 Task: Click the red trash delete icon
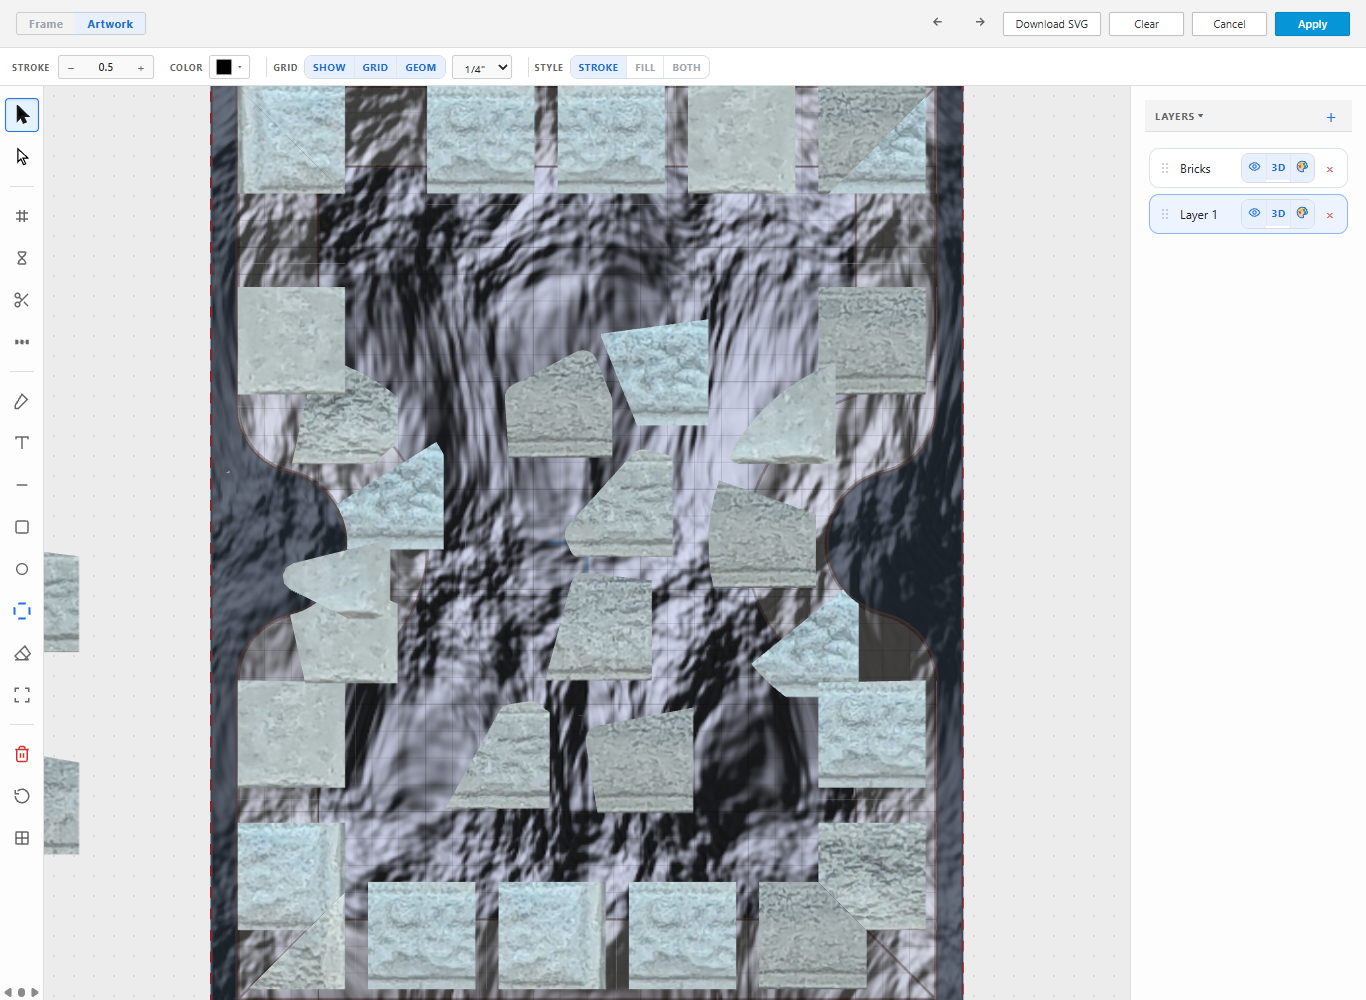tap(22, 754)
